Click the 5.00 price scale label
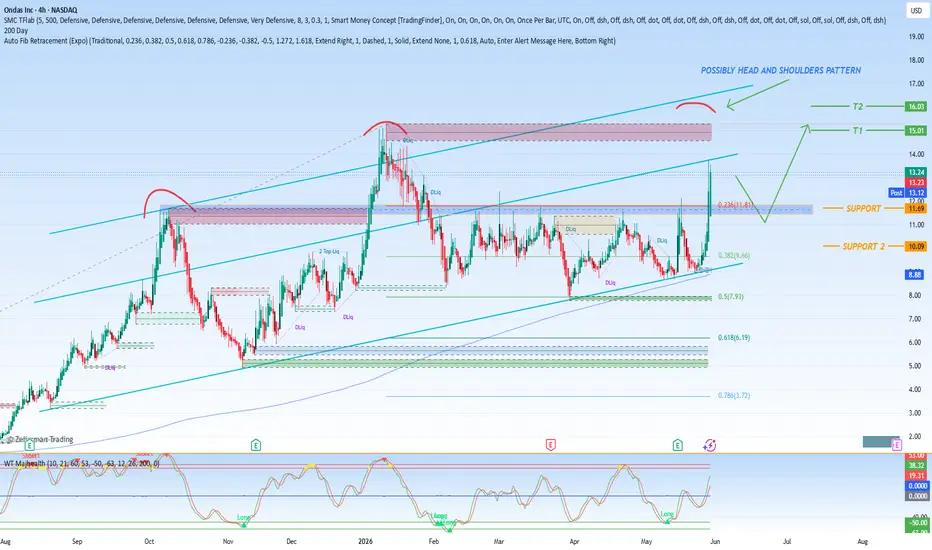 [x=916, y=366]
